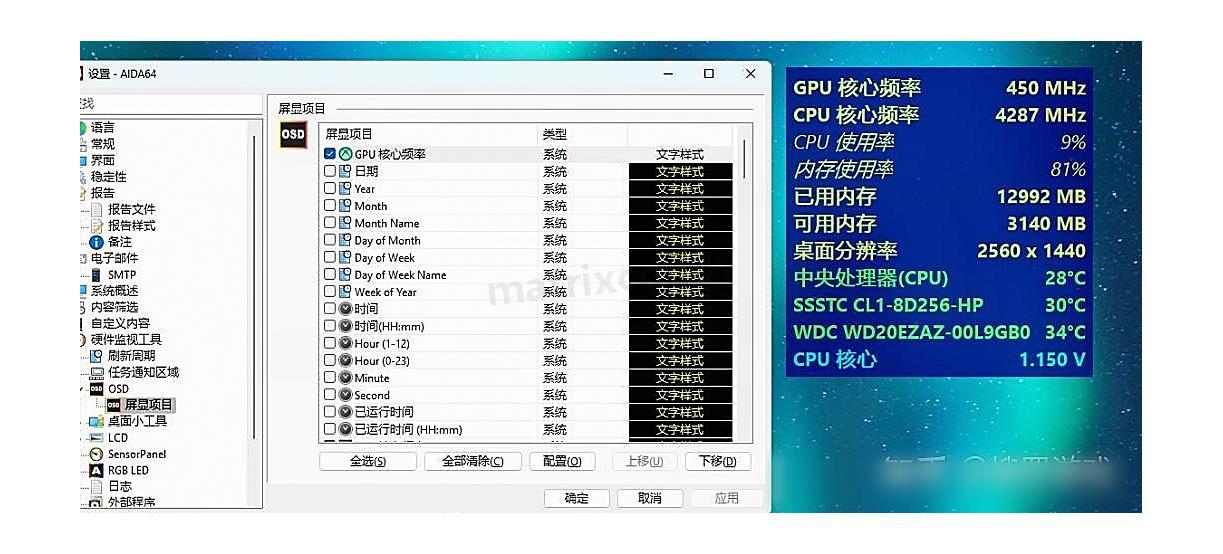1223x554 pixels.
Task: Confirm settings with 确定
Action: tap(577, 498)
